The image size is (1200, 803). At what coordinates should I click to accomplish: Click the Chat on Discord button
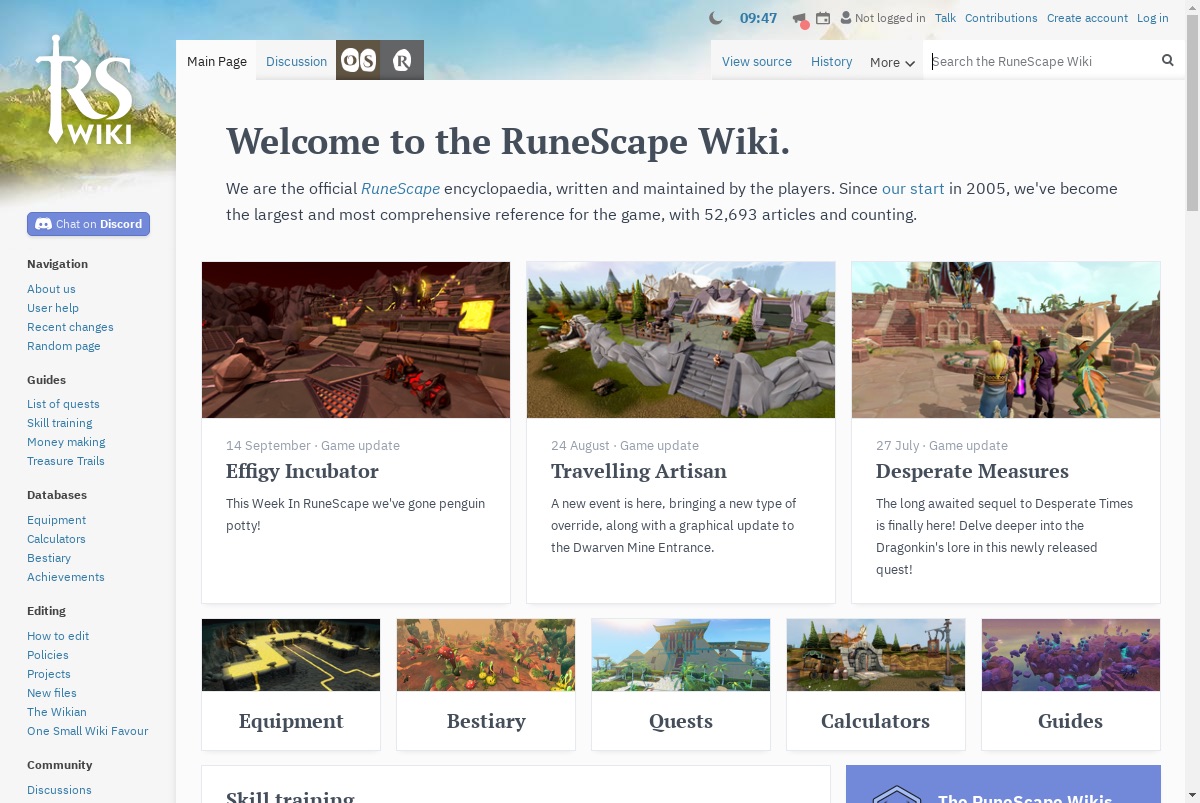pos(88,224)
